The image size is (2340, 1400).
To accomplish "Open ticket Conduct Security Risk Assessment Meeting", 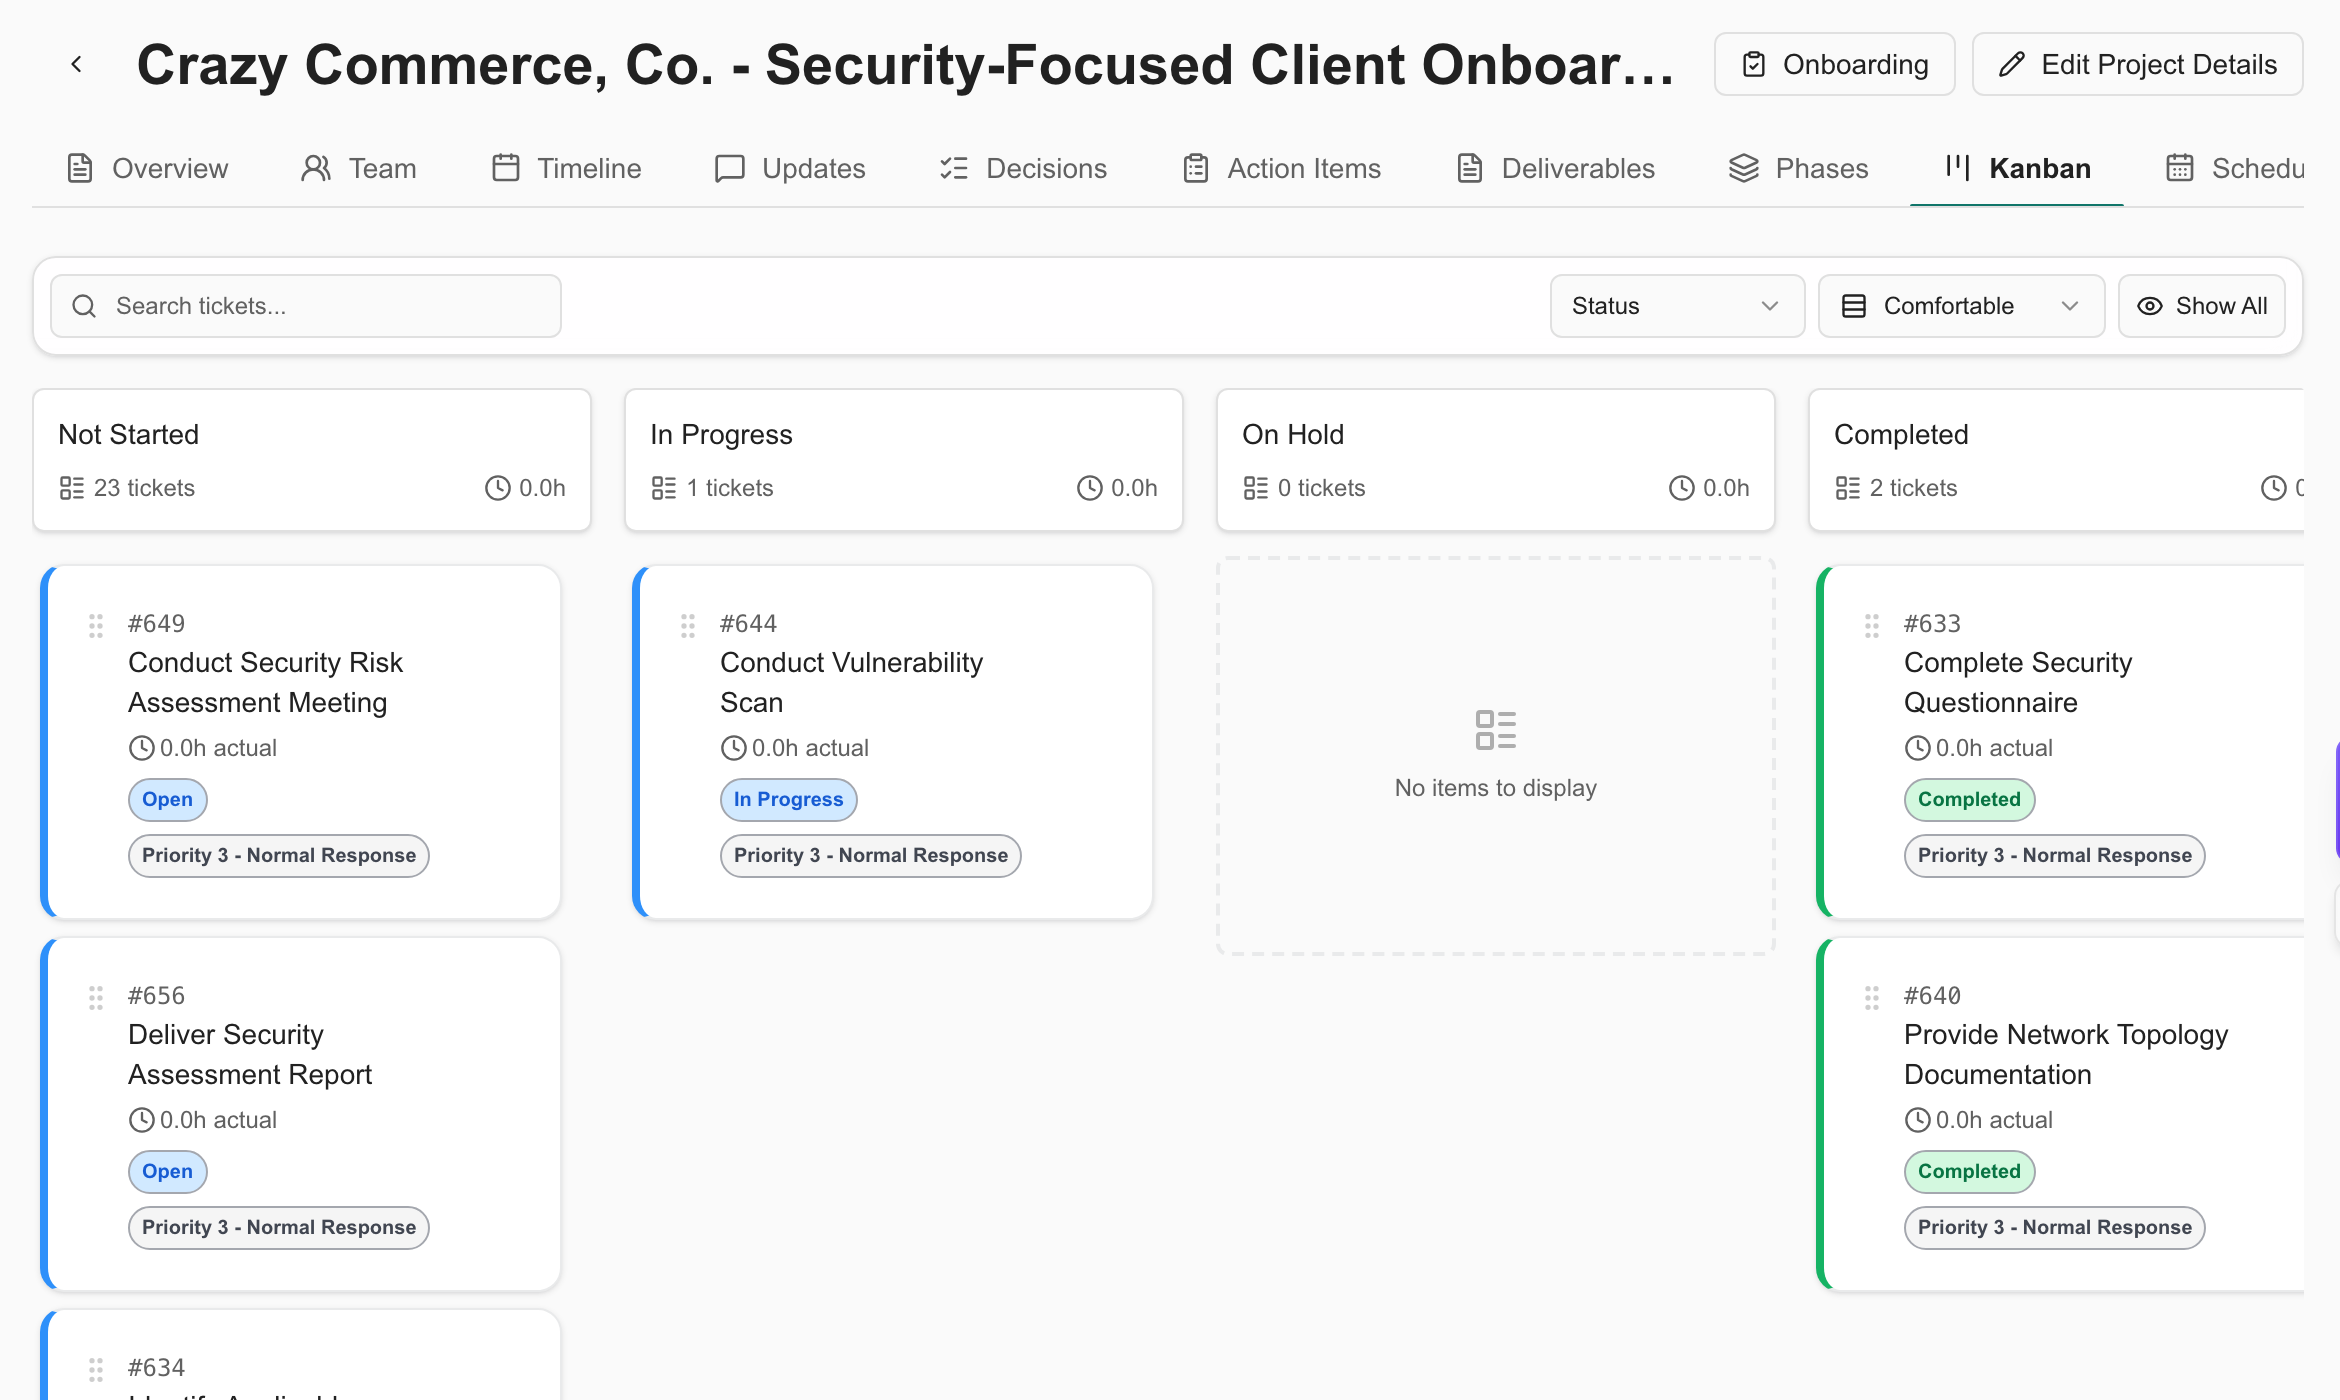I will [266, 682].
